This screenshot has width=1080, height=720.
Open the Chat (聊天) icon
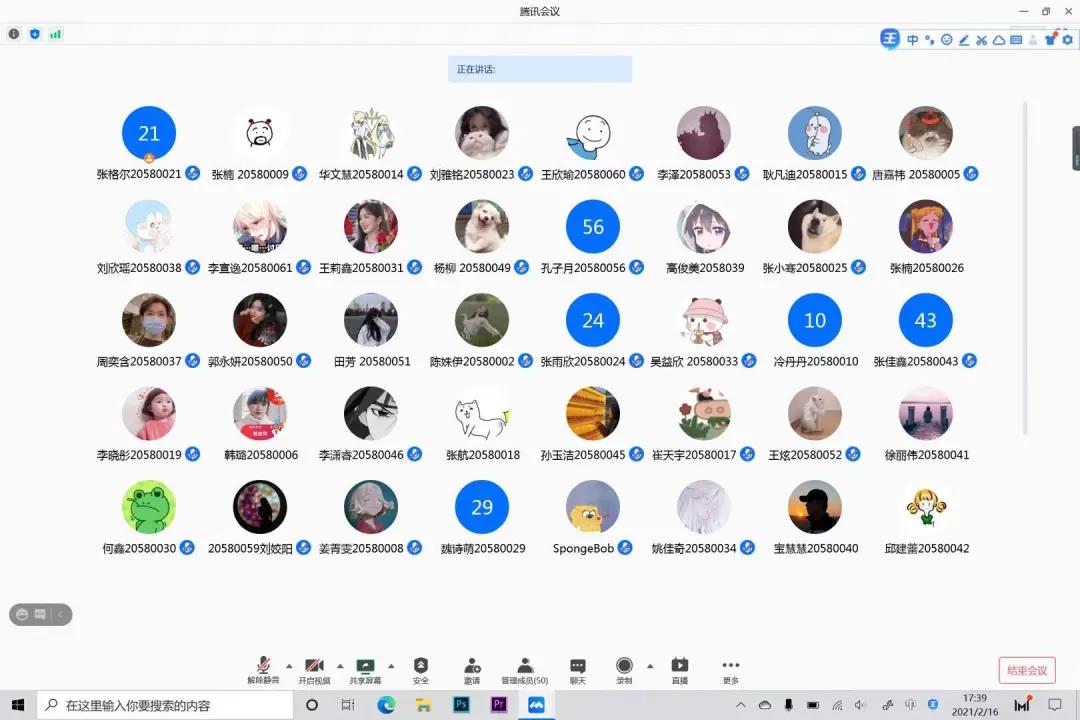577,667
